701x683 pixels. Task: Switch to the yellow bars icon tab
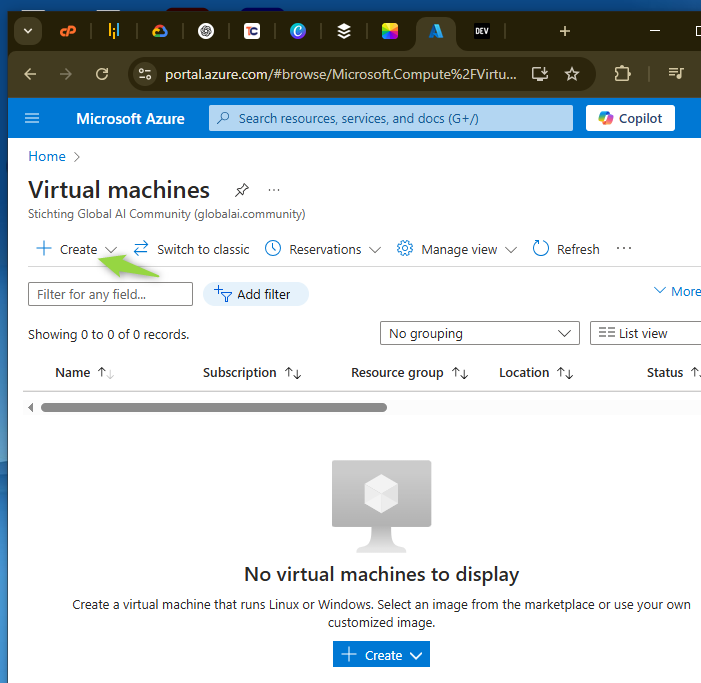coord(114,31)
